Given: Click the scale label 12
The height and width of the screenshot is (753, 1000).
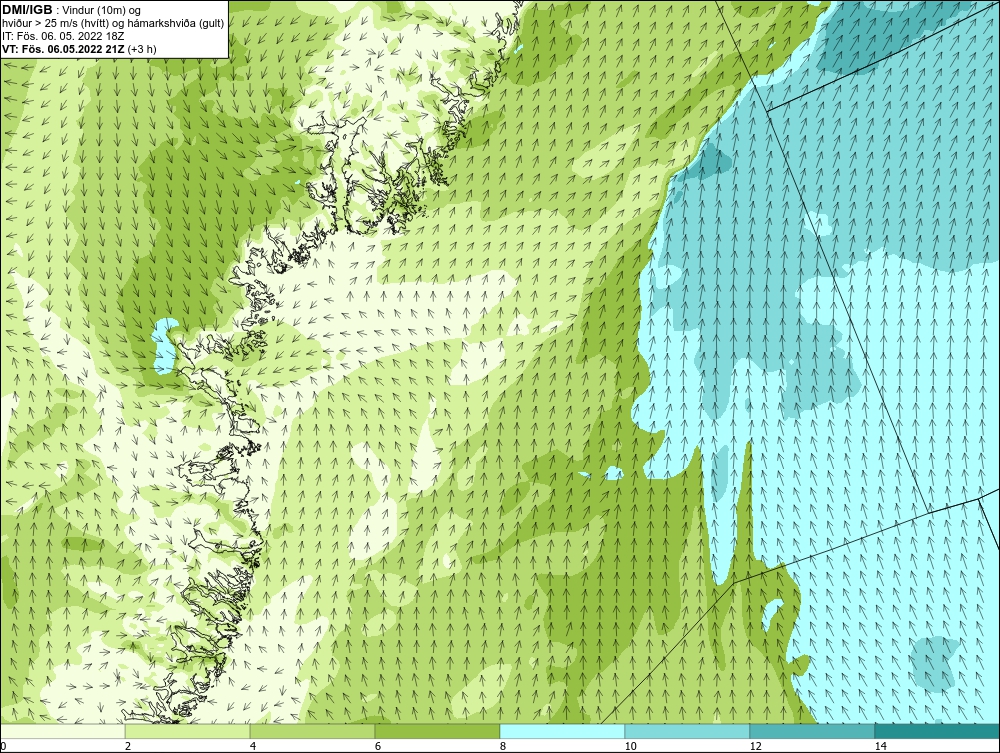Looking at the screenshot, I should 756,747.
